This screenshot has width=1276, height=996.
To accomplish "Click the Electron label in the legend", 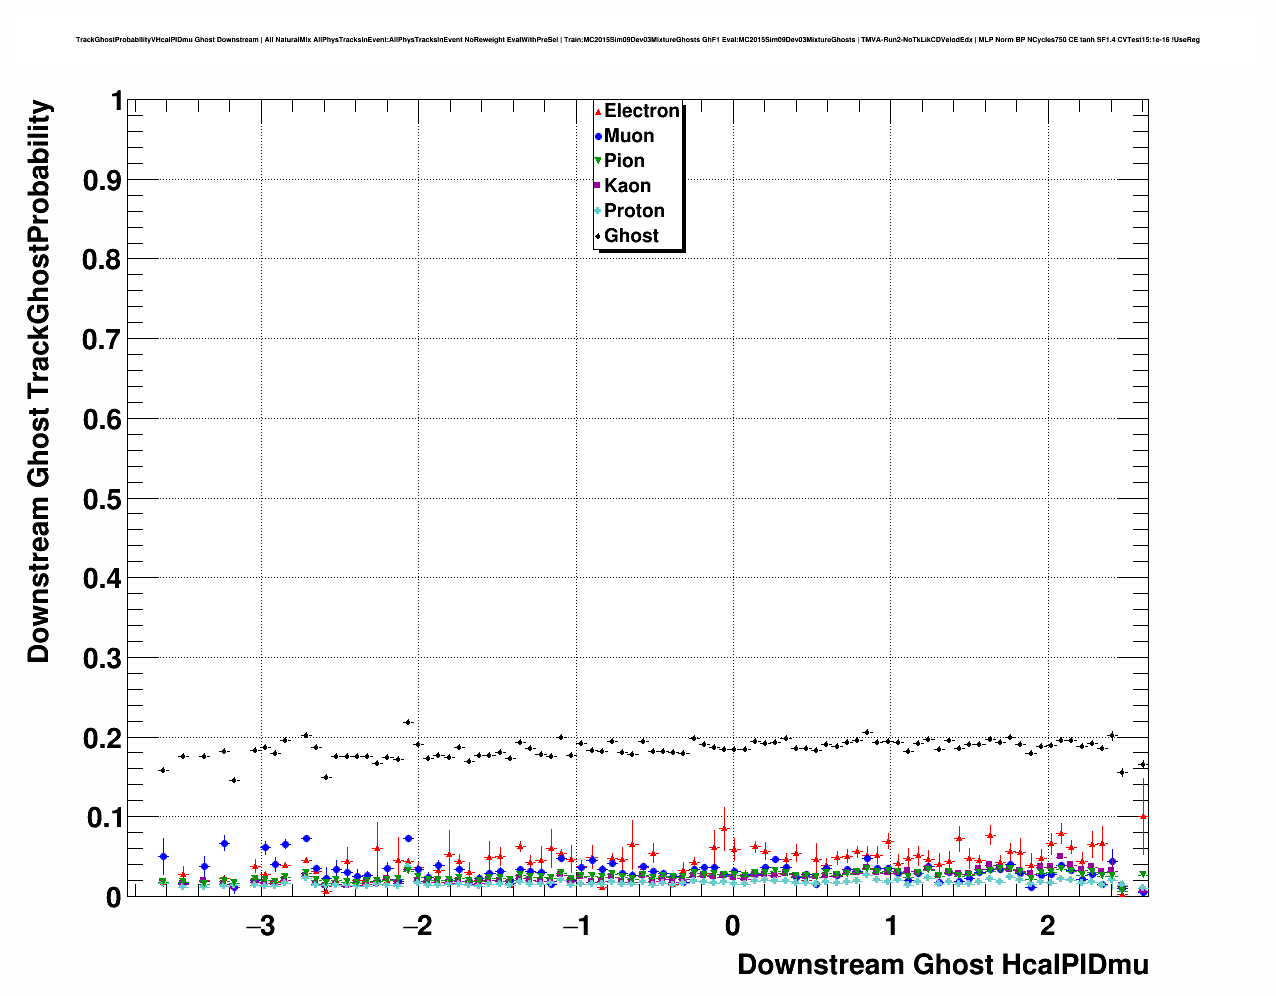I will (x=642, y=111).
